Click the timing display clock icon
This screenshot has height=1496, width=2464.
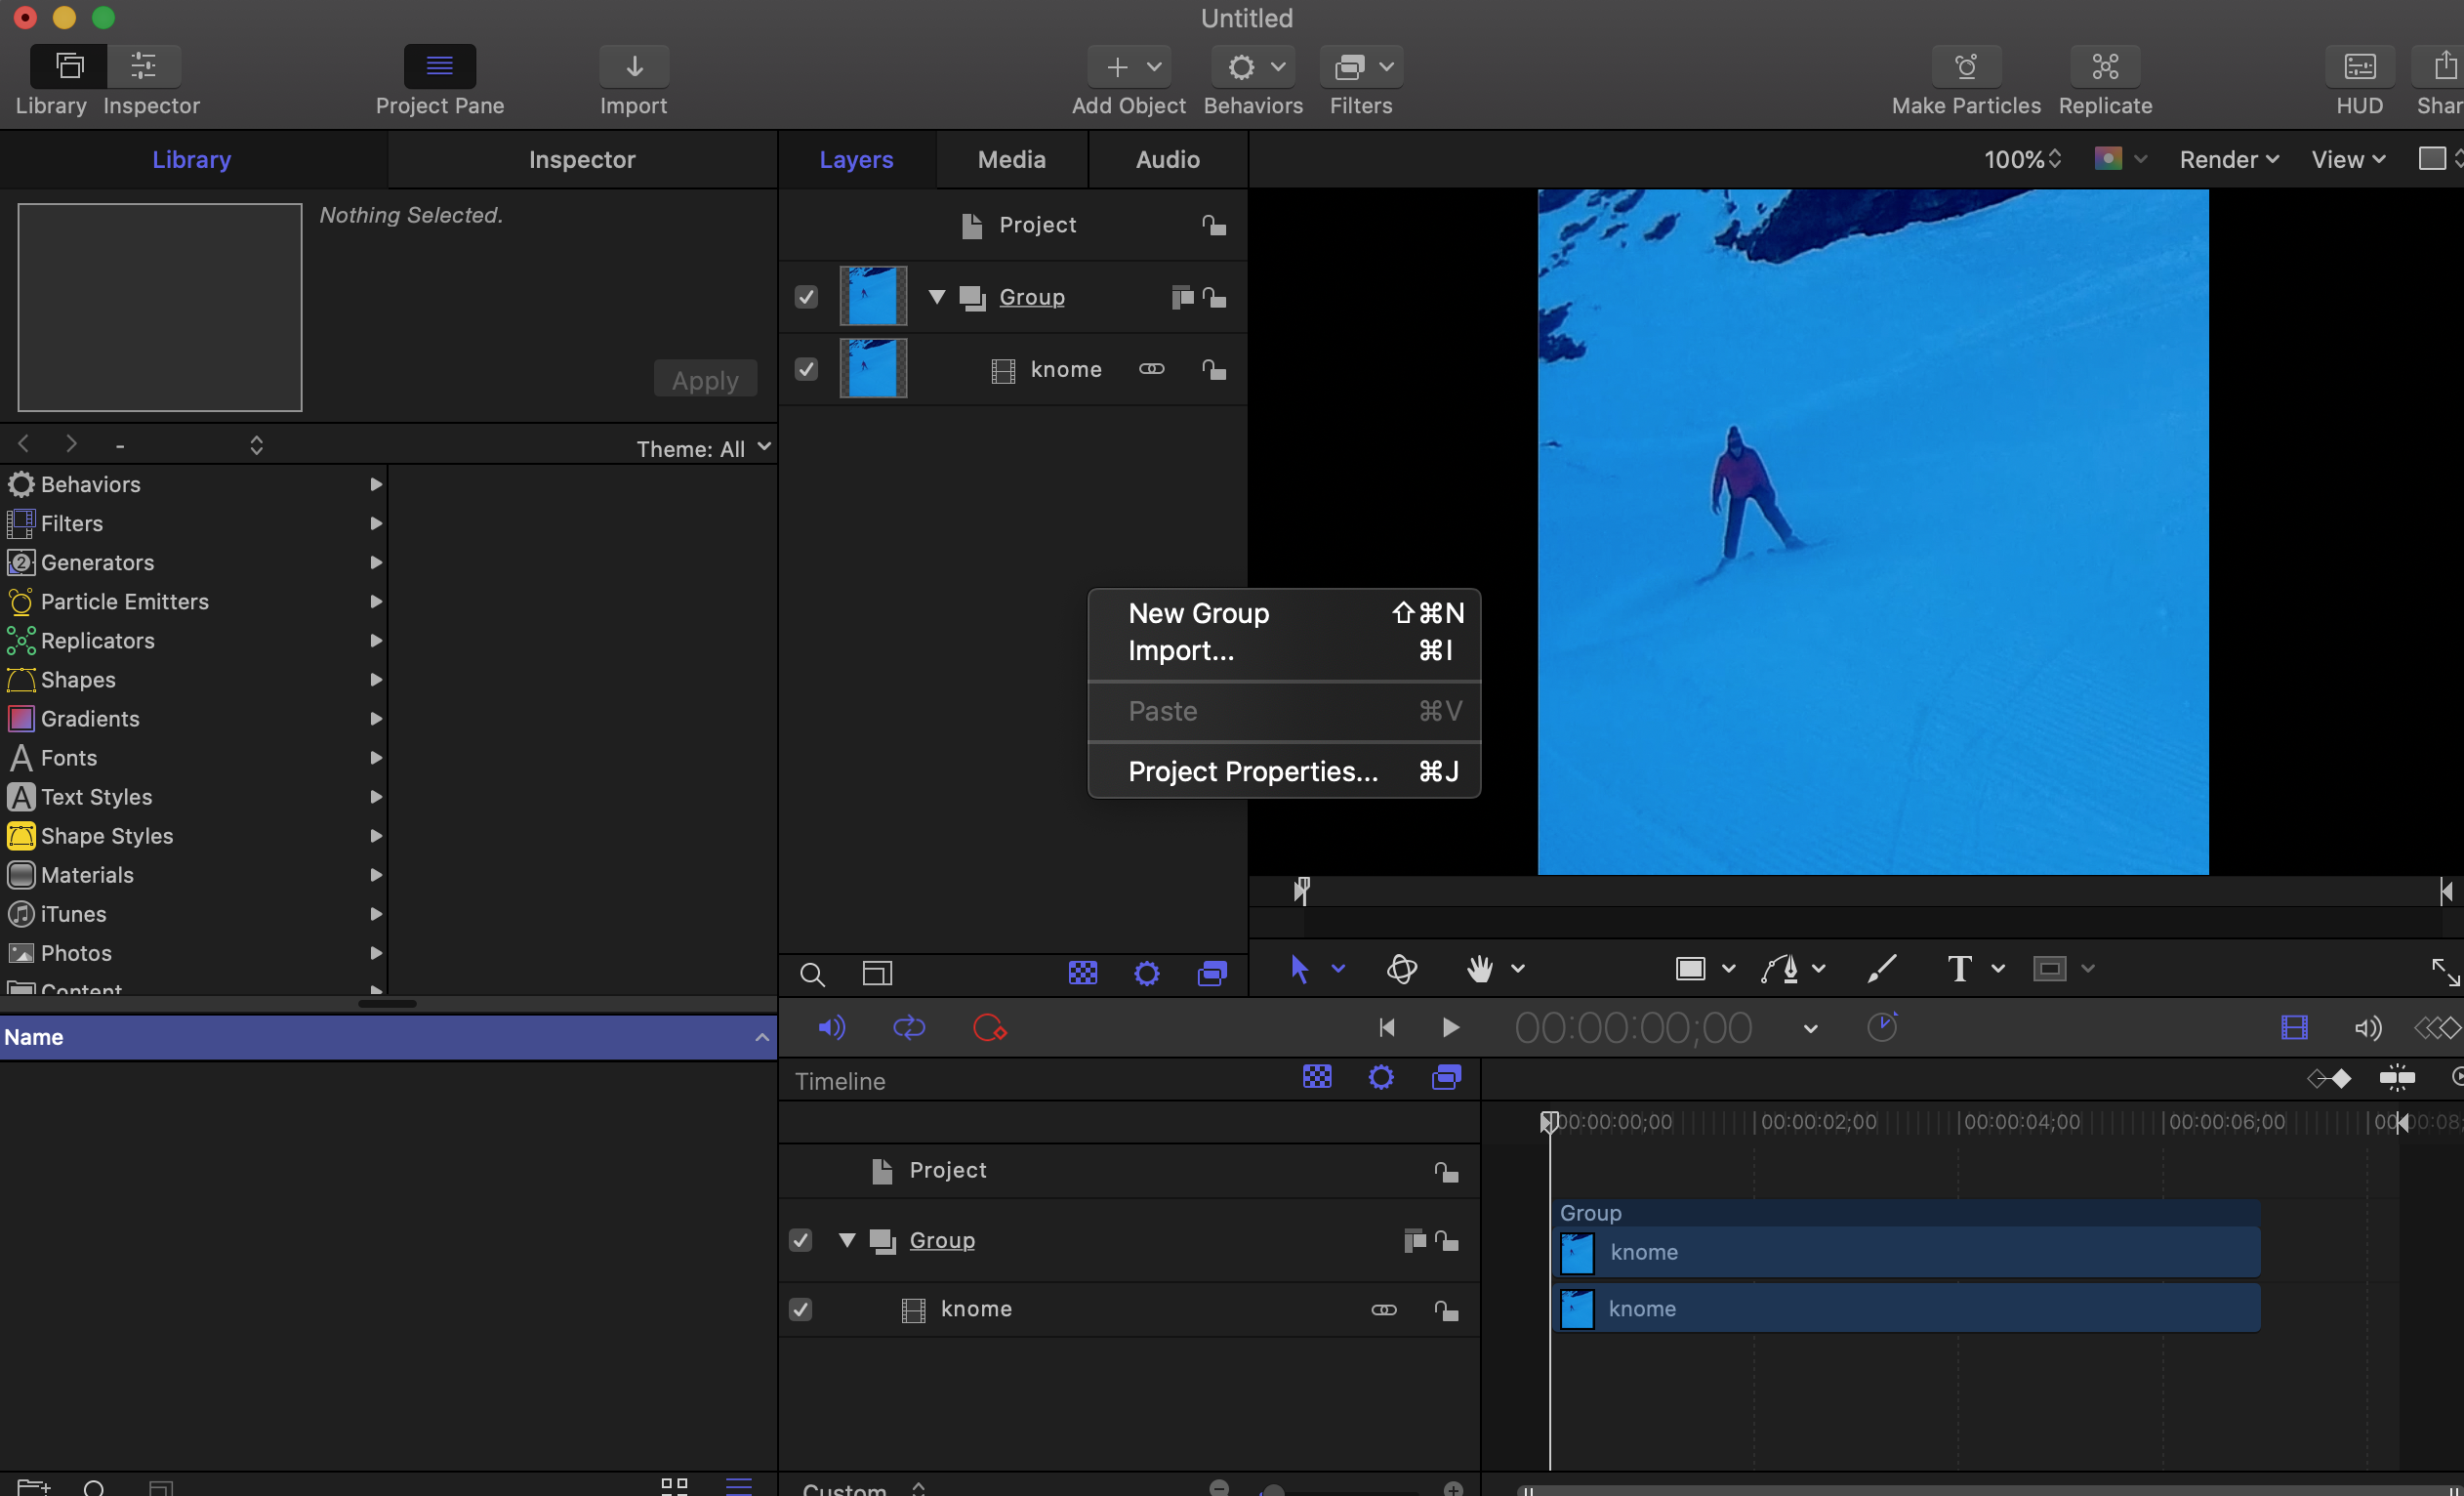tap(1882, 1026)
